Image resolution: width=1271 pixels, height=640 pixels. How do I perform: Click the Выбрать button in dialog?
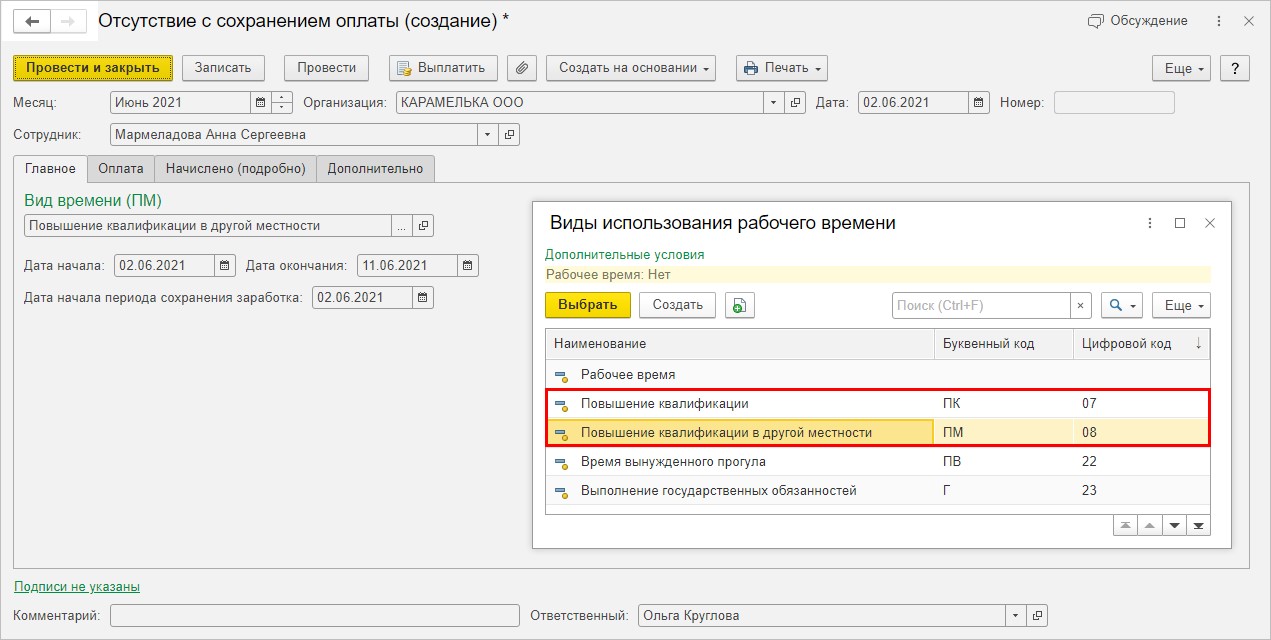point(588,305)
